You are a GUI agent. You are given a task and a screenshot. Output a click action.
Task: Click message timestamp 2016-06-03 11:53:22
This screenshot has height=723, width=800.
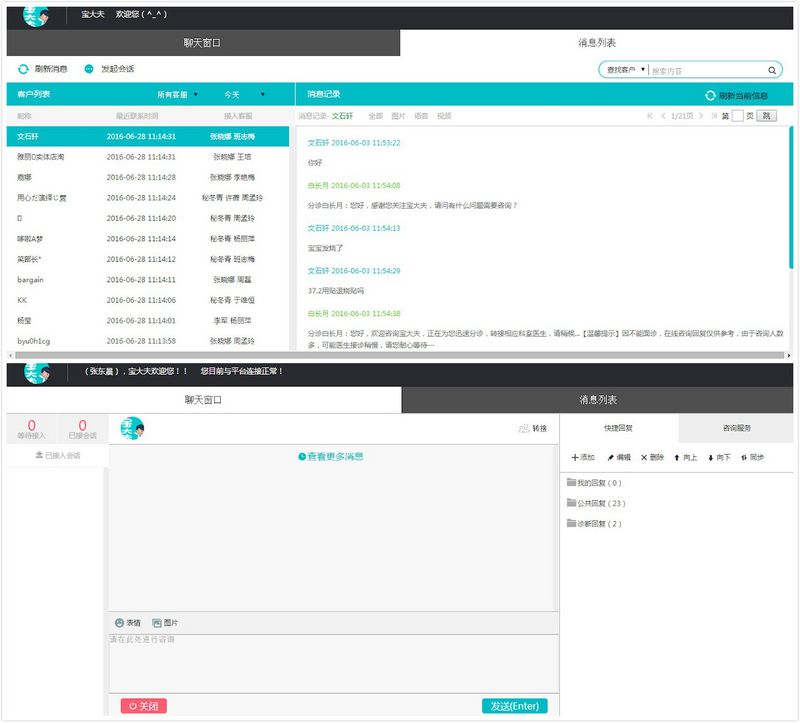(366, 143)
